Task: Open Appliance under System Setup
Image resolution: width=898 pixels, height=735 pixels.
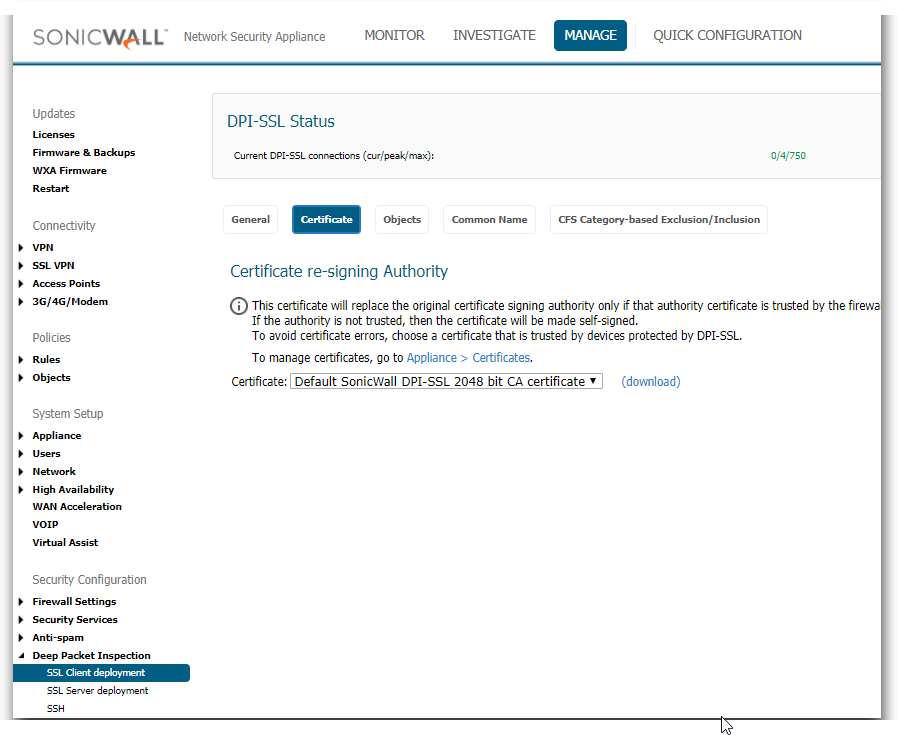Action: (57, 436)
